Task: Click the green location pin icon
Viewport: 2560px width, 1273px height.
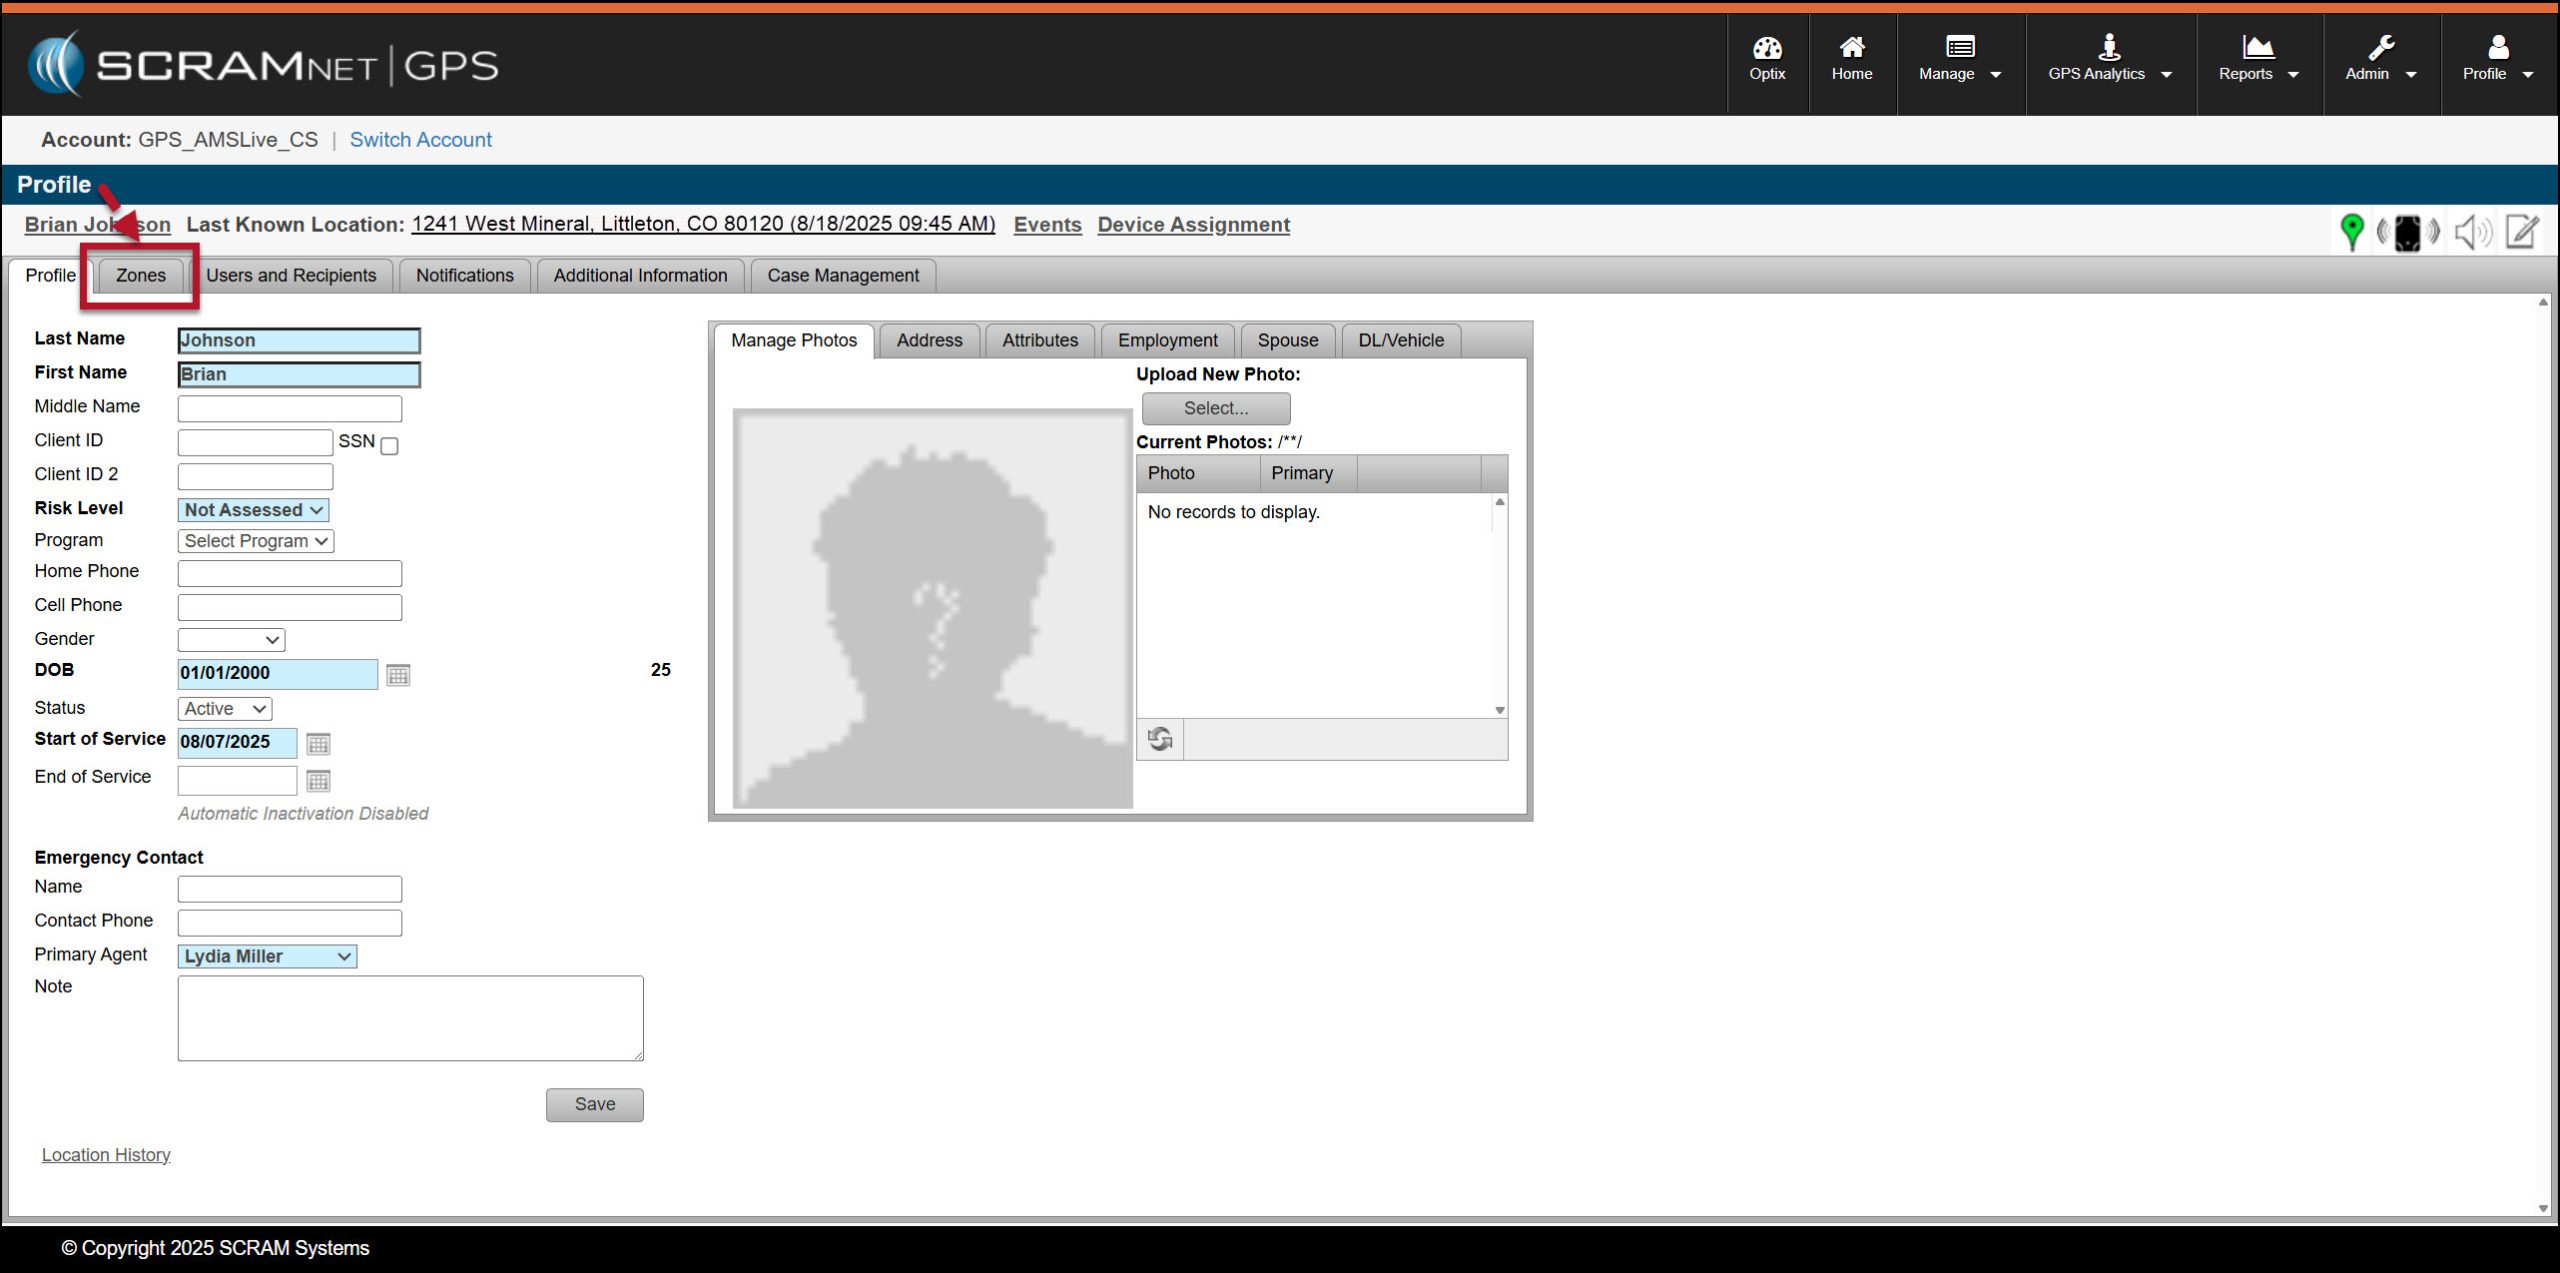Action: (x=2352, y=231)
